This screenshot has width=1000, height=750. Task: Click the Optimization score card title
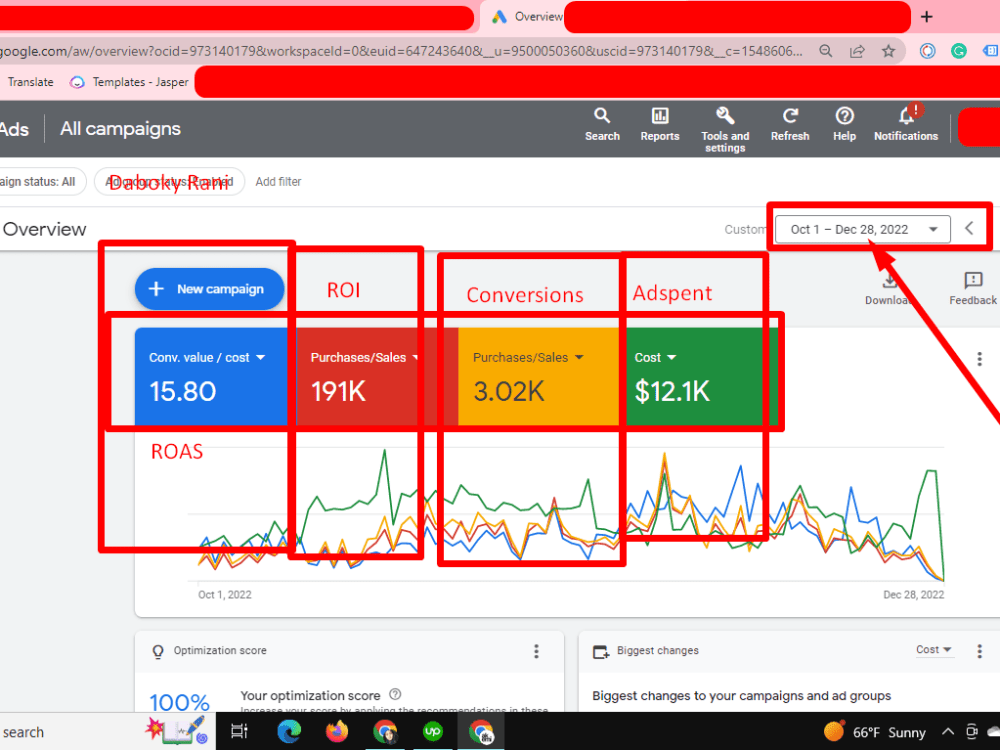pyautogui.click(x=220, y=651)
